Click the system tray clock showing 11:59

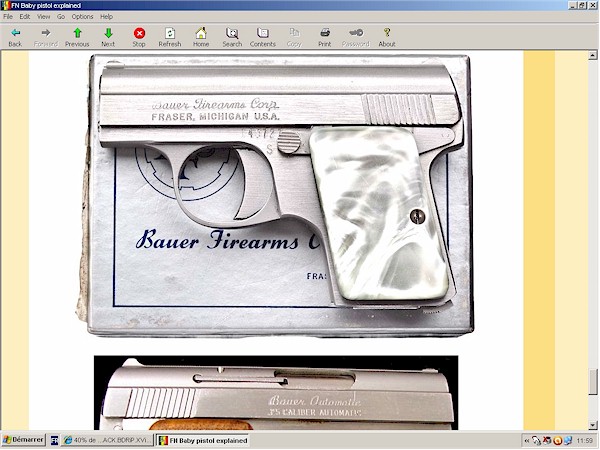pyautogui.click(x=585, y=441)
